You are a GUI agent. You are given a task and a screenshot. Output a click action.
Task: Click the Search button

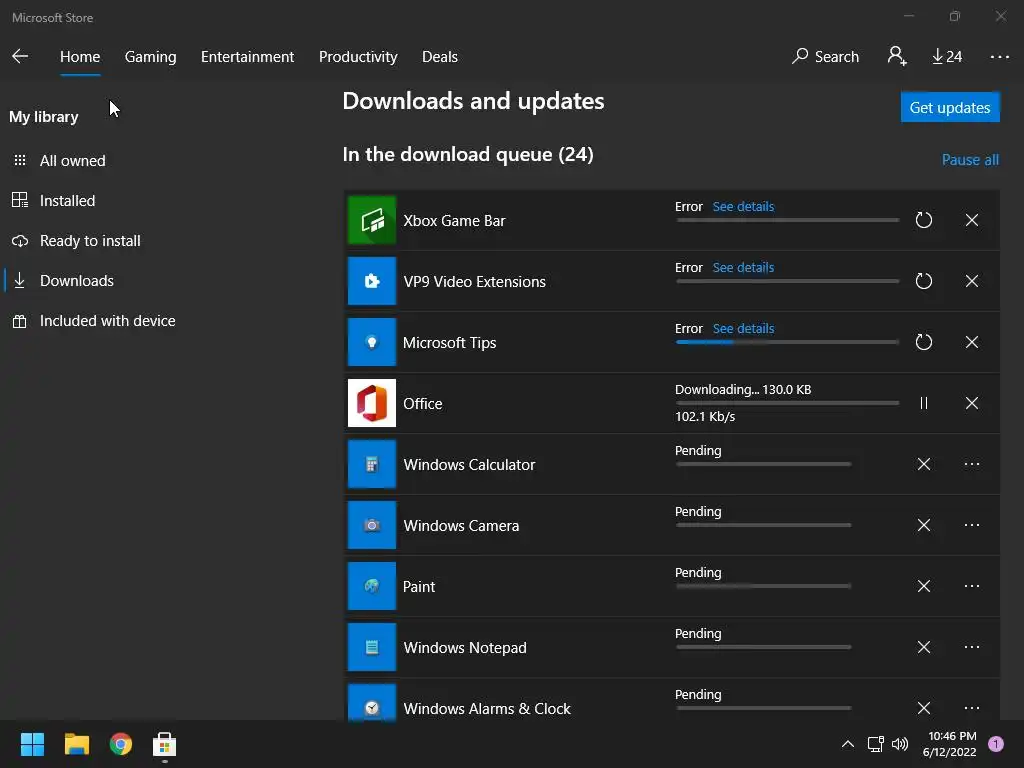point(825,57)
